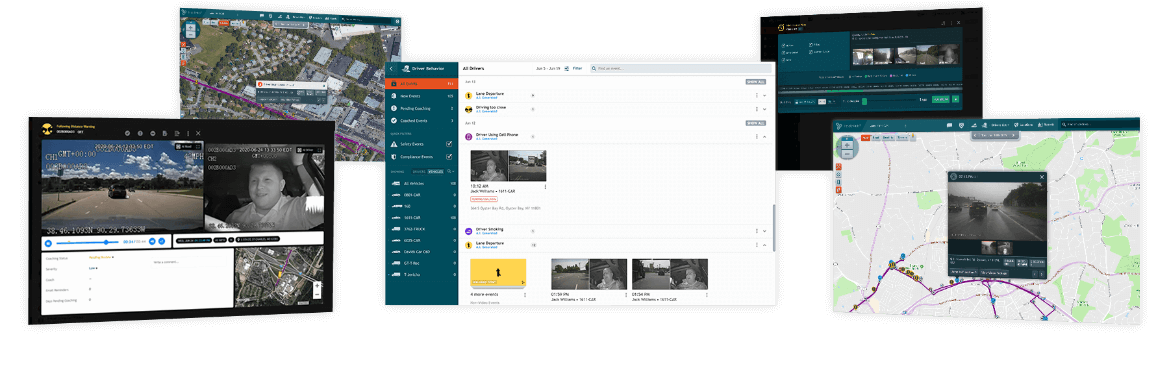The width and height of the screenshot is (1169, 366).
Task: Select the 6035-CAR vehicle
Action: tap(422, 241)
